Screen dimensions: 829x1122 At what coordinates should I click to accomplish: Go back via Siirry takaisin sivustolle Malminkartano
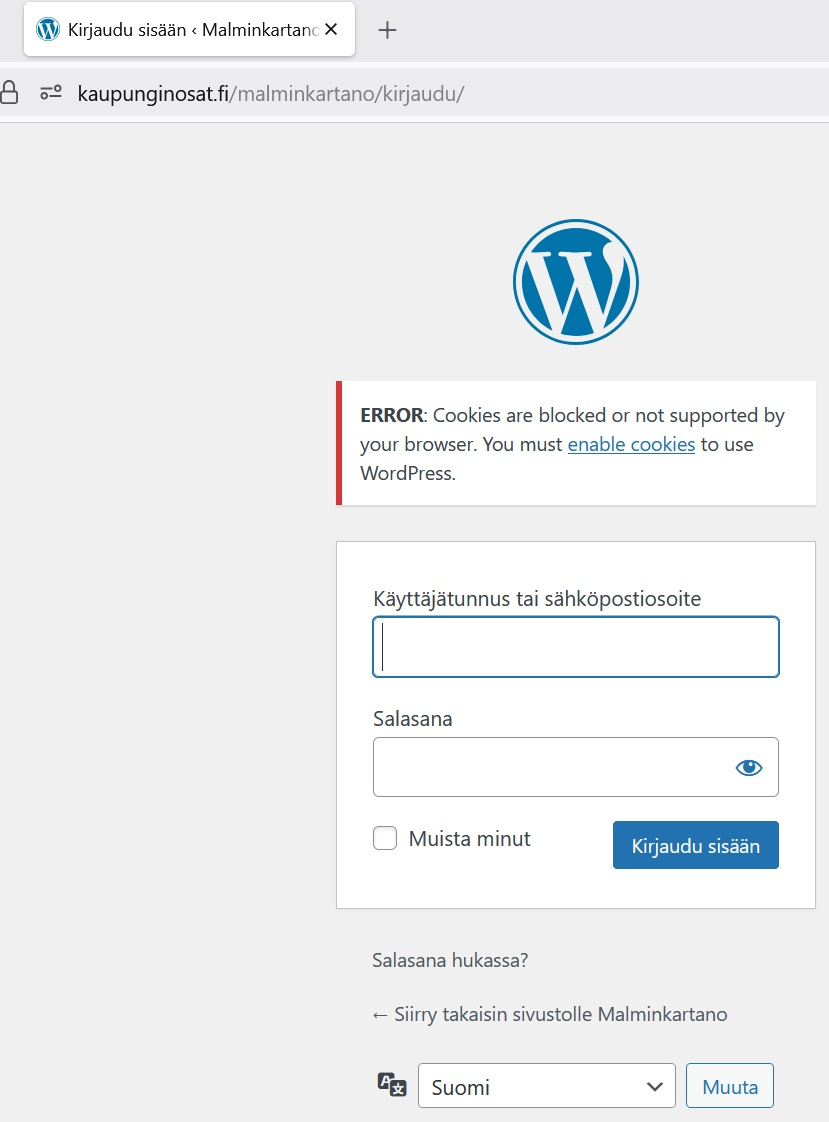[549, 1014]
